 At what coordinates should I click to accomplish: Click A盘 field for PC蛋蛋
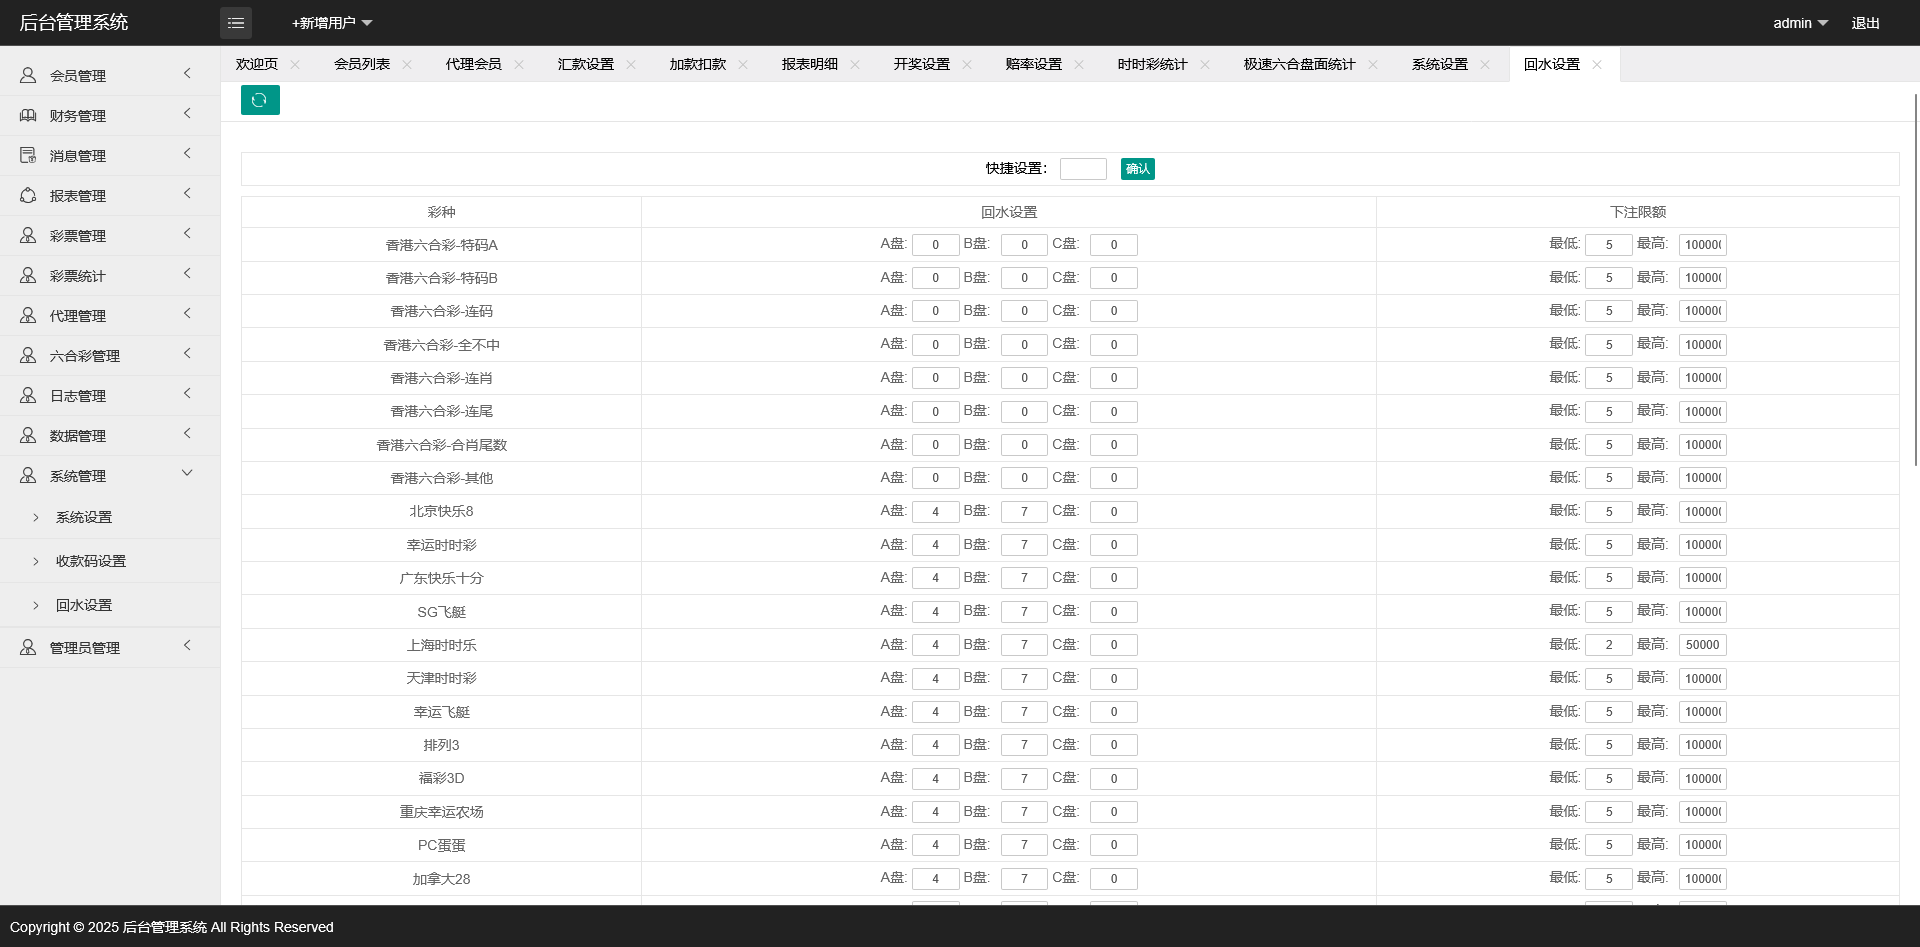coord(936,845)
